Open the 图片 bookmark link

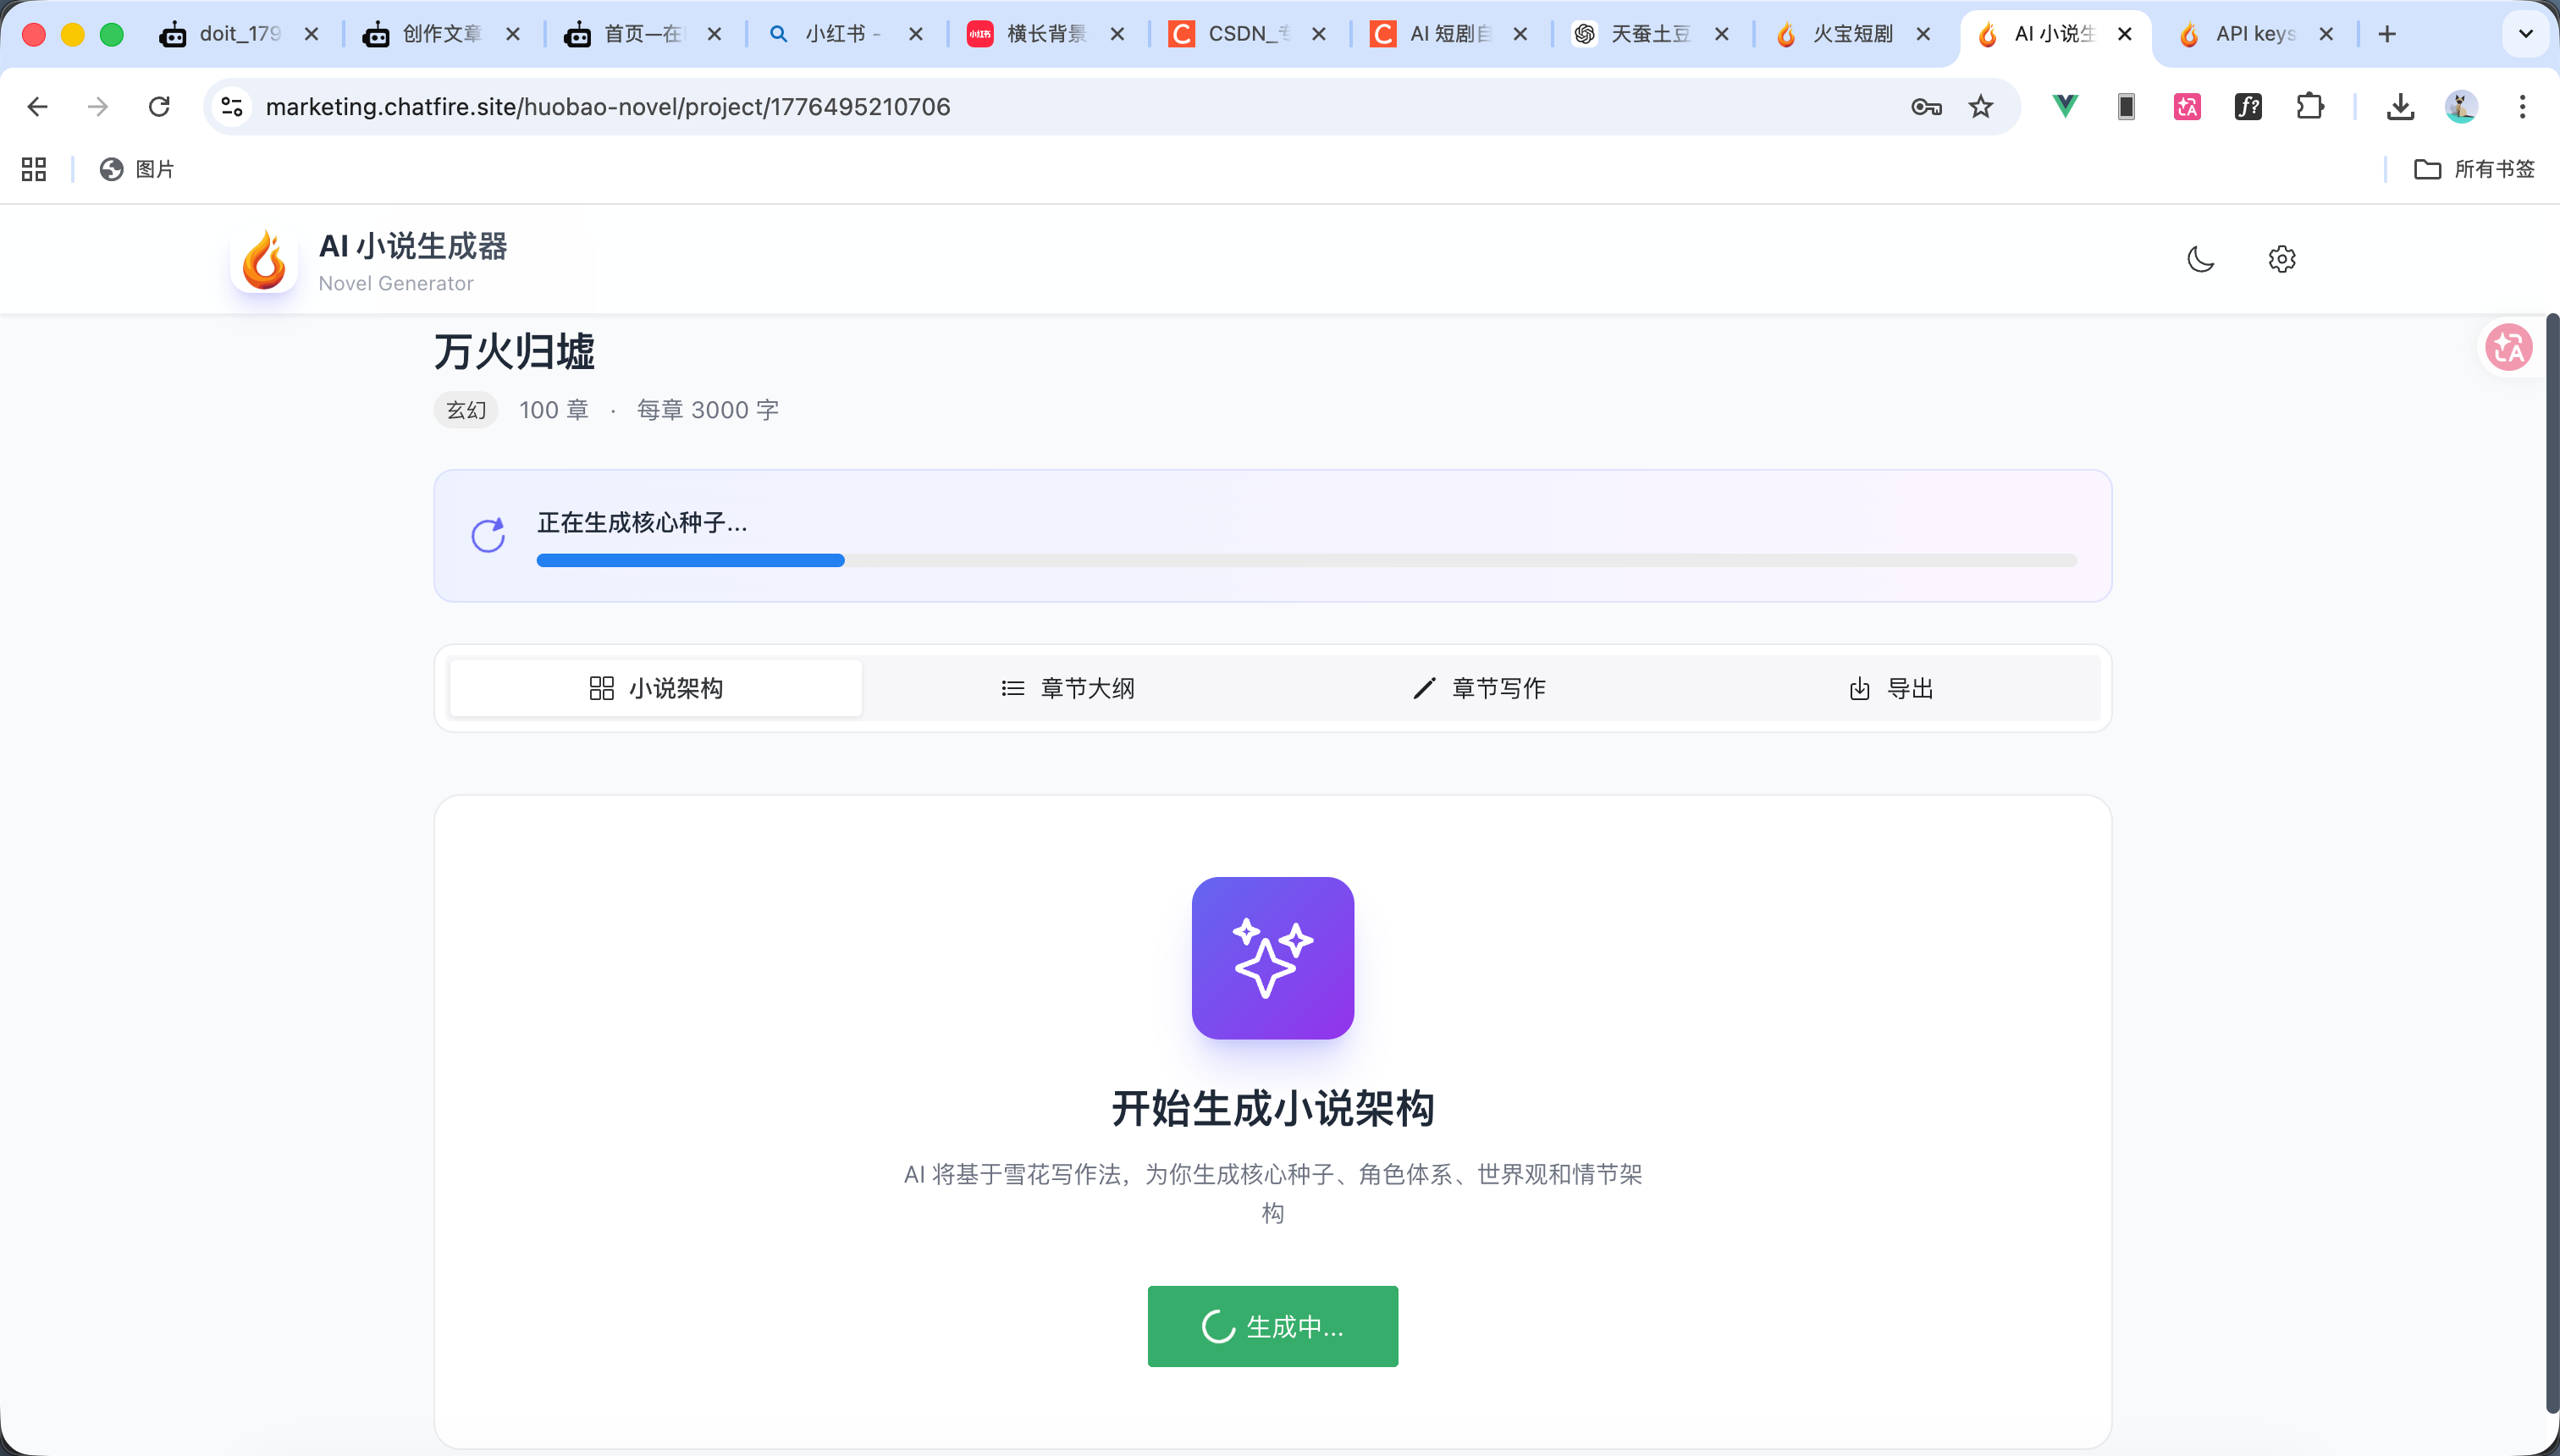click(137, 169)
